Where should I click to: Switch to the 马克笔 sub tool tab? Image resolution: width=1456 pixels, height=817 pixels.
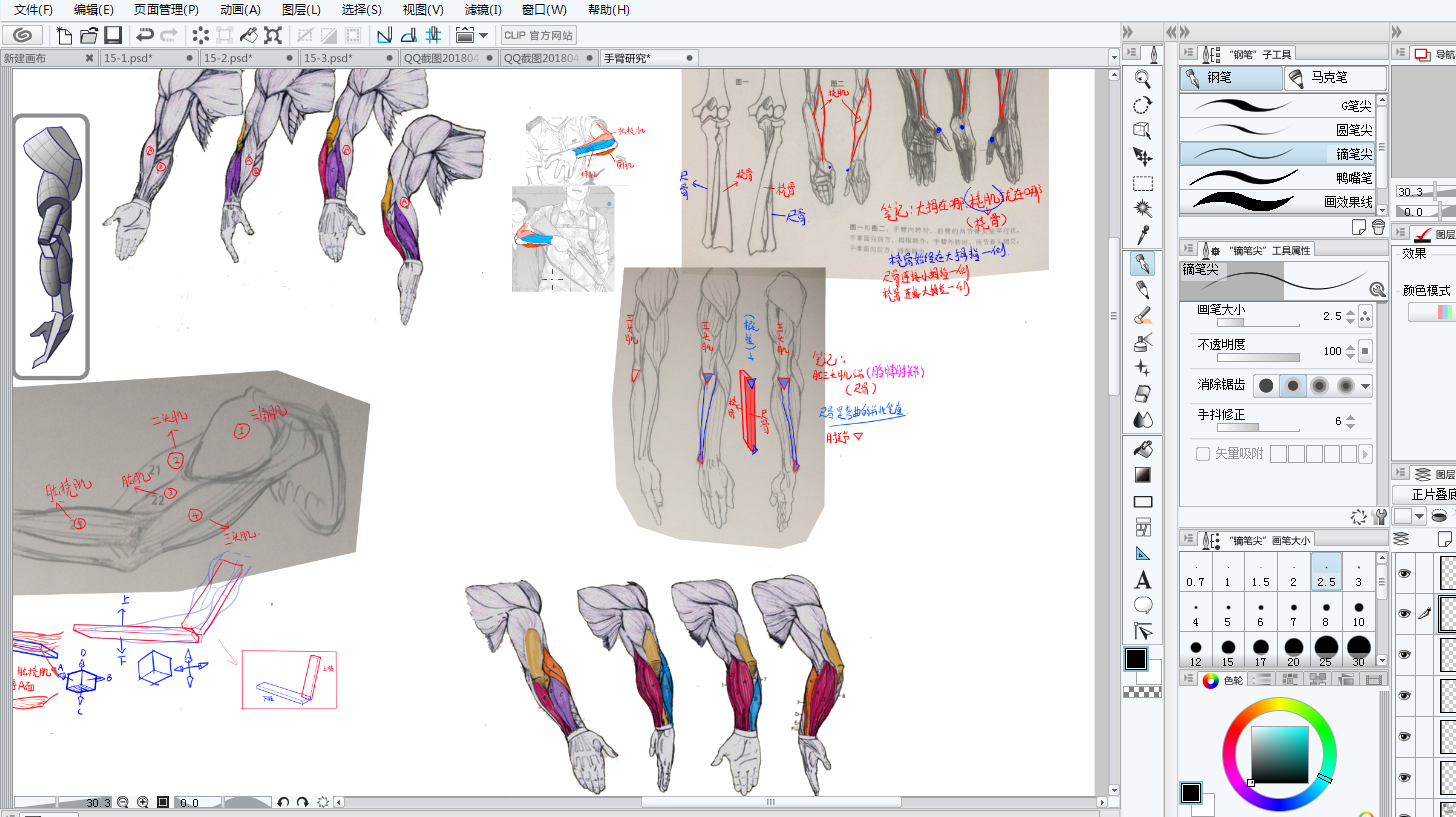(x=1335, y=77)
